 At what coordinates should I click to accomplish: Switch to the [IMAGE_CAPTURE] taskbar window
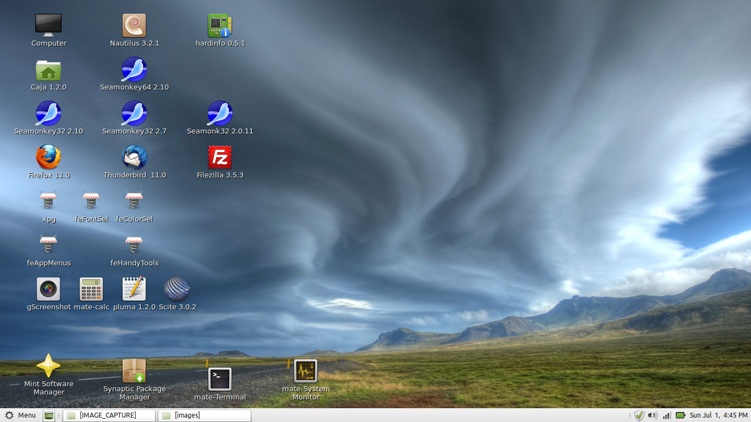click(108, 415)
